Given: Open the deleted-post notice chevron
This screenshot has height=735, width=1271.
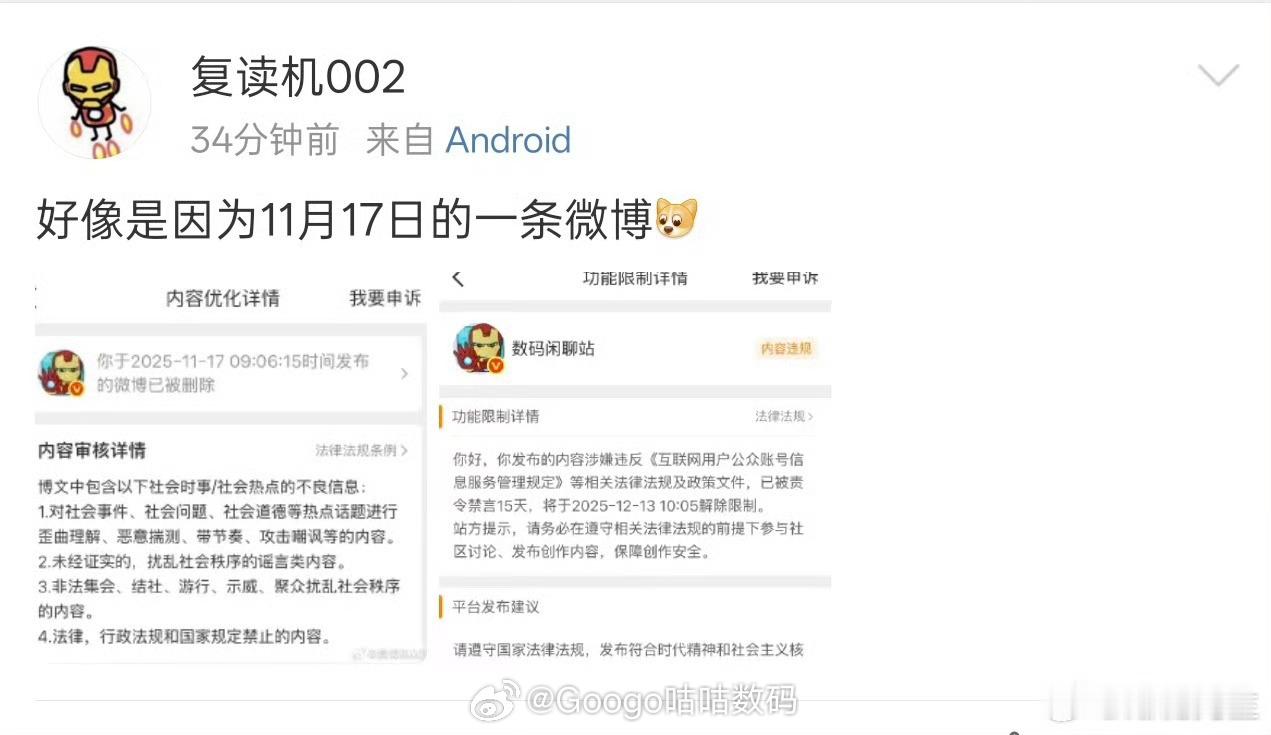Looking at the screenshot, I should pos(404,373).
